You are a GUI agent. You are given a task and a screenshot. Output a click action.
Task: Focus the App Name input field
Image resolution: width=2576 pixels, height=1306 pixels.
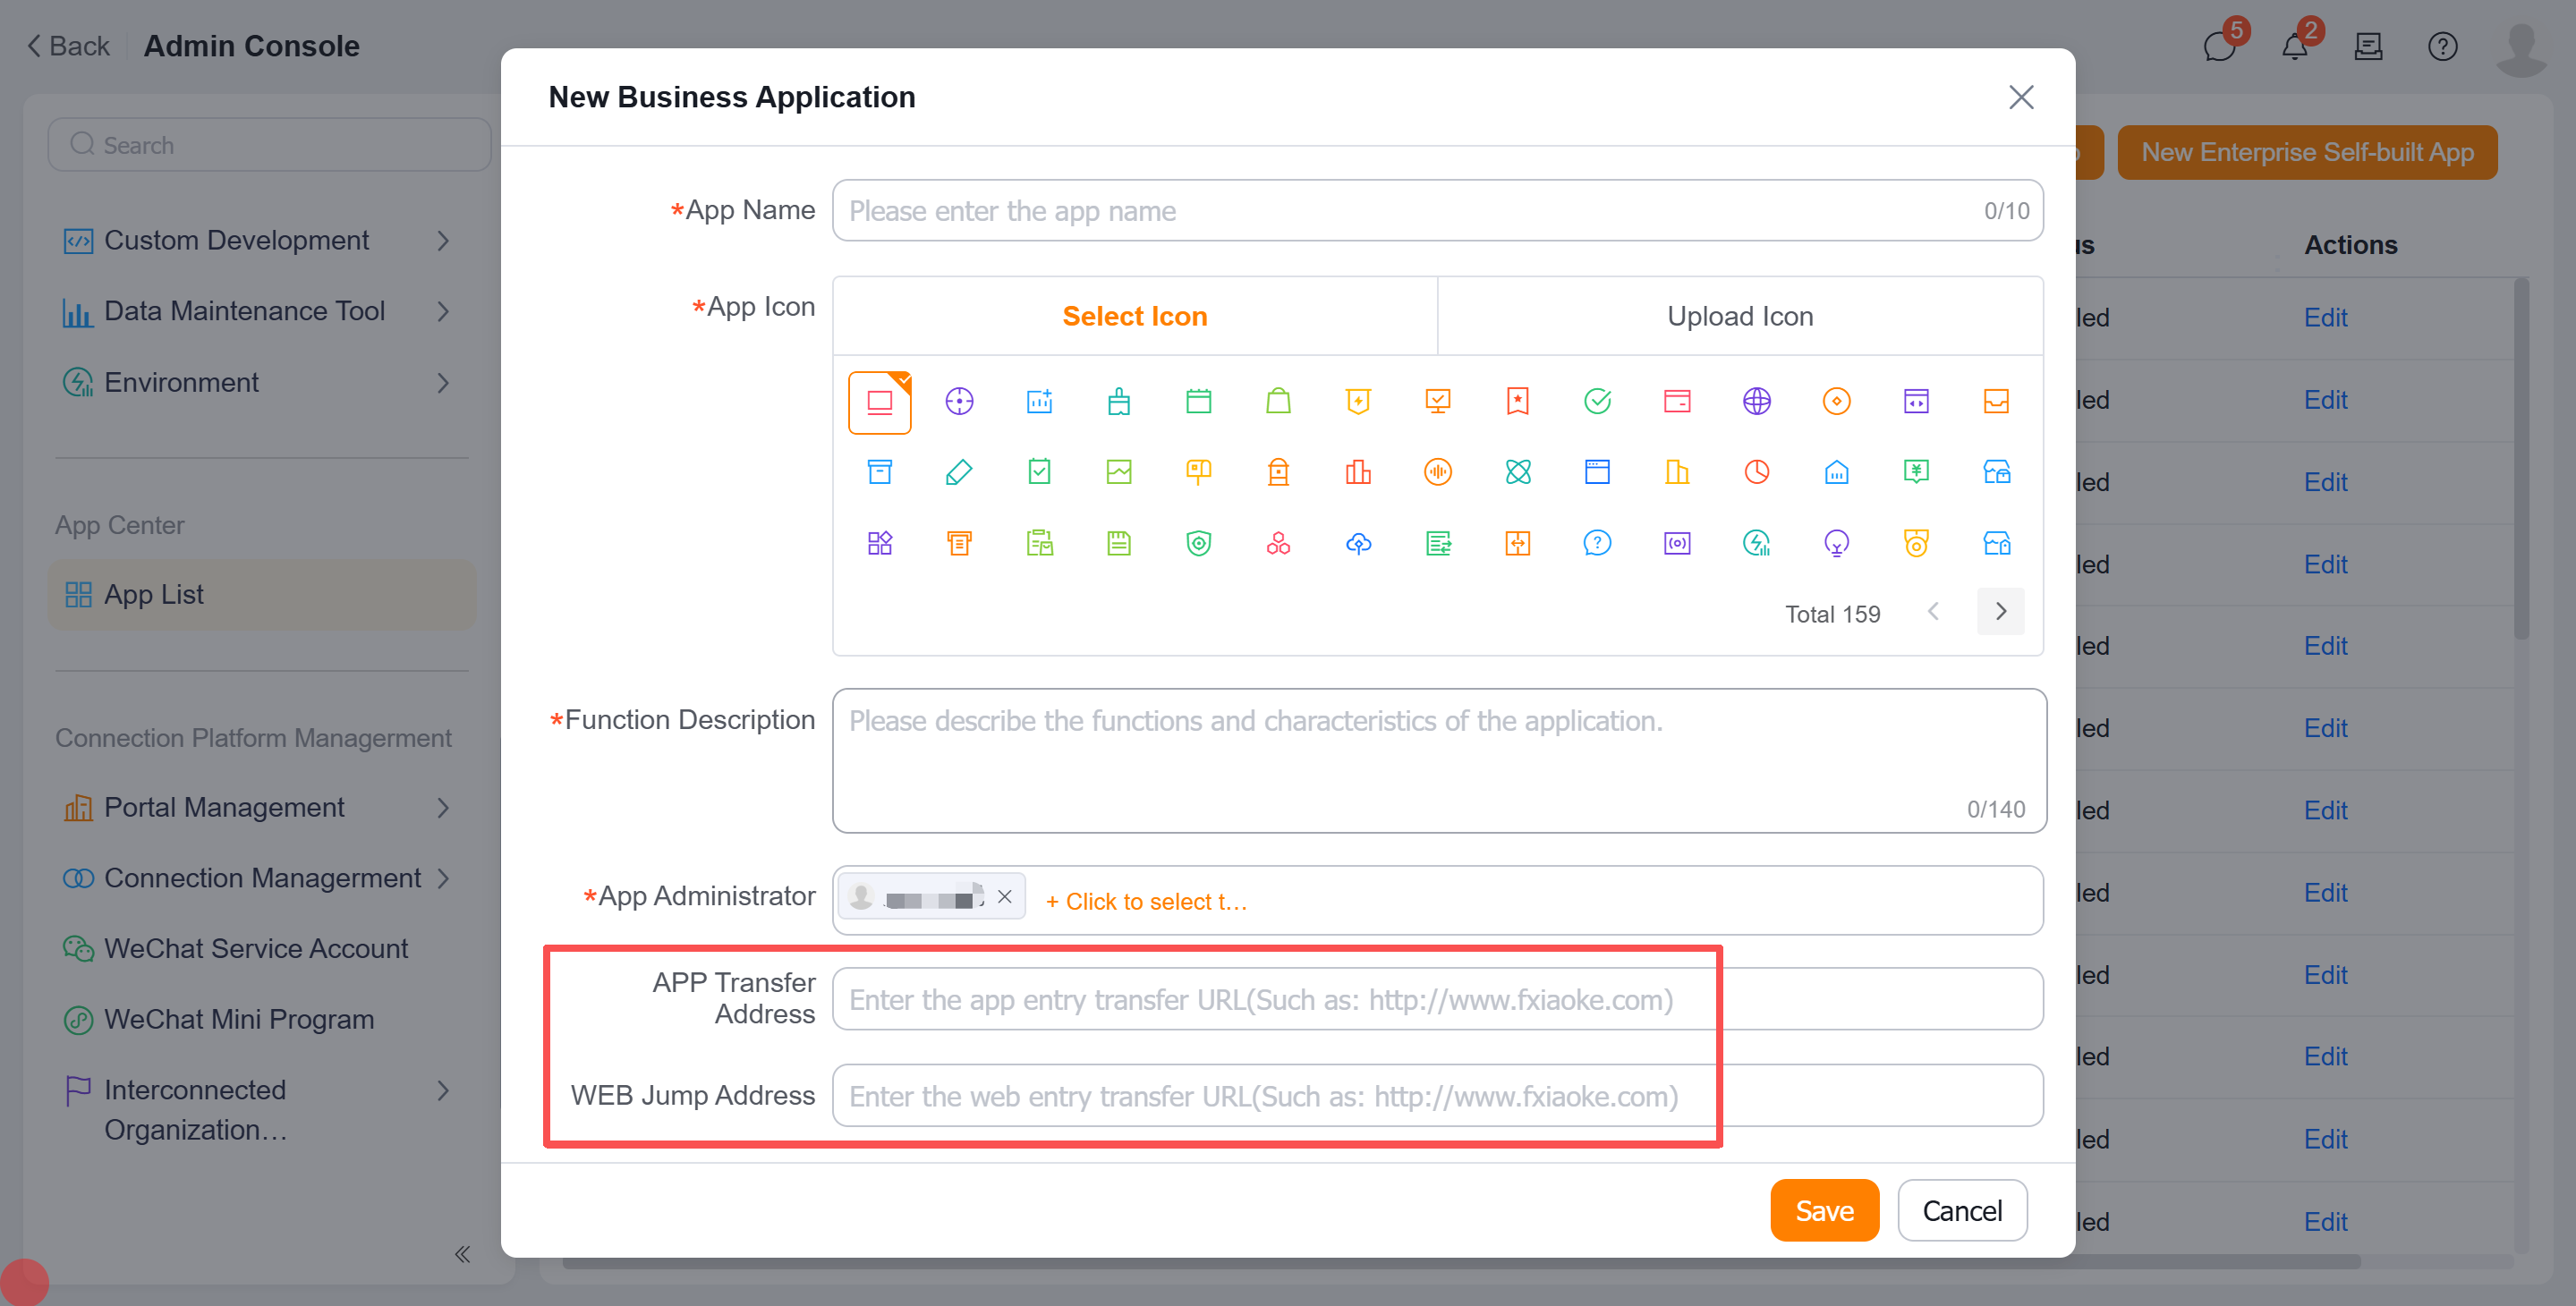(1437, 211)
